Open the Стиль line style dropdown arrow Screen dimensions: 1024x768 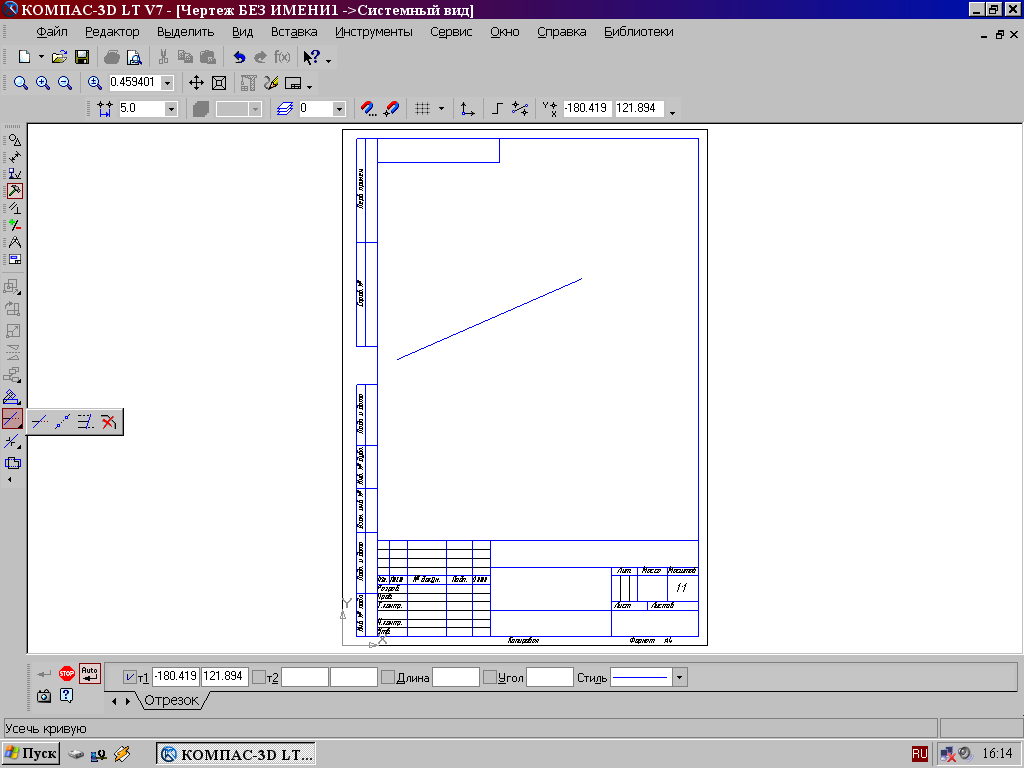679,677
